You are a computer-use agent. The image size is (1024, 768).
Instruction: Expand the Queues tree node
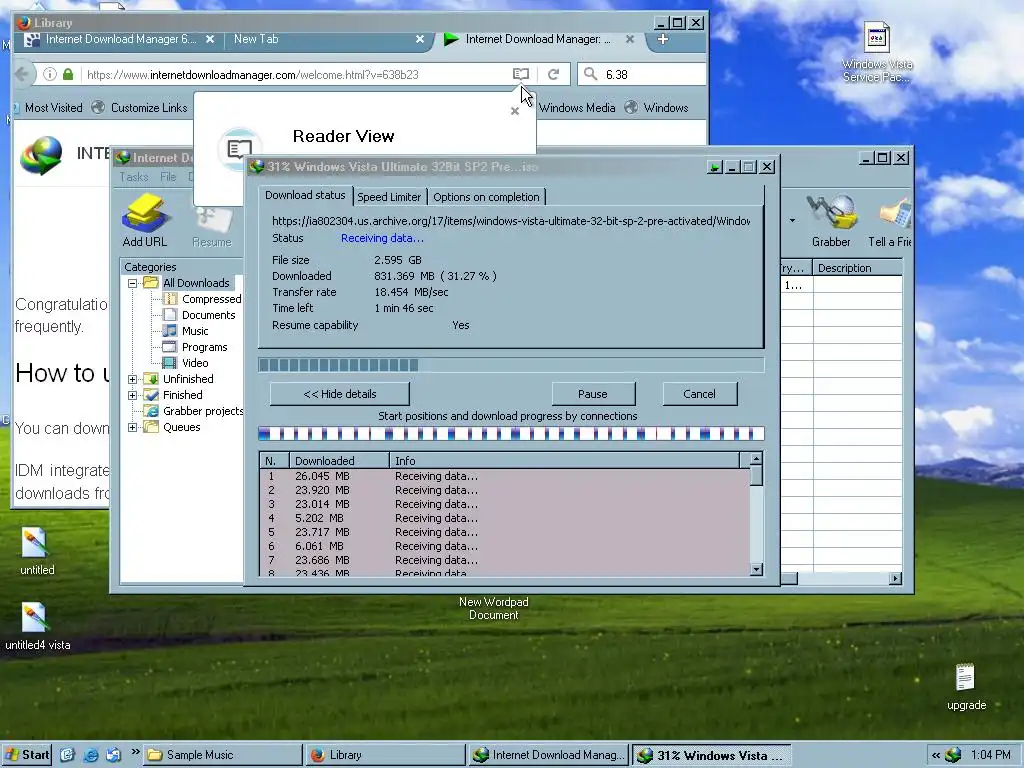[133, 427]
